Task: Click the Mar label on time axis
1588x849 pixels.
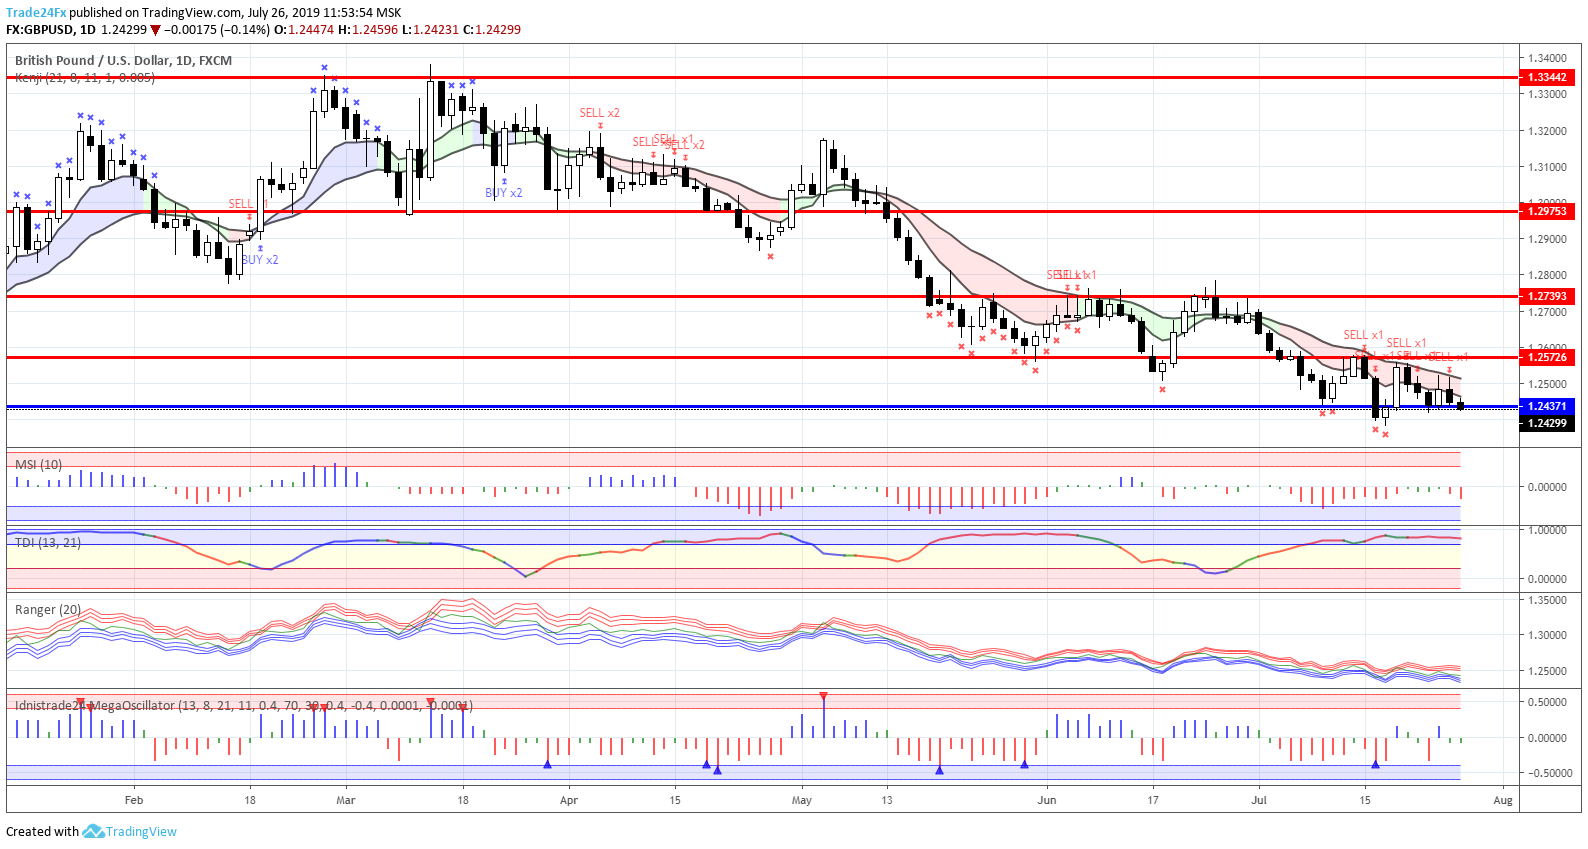Action: [346, 800]
